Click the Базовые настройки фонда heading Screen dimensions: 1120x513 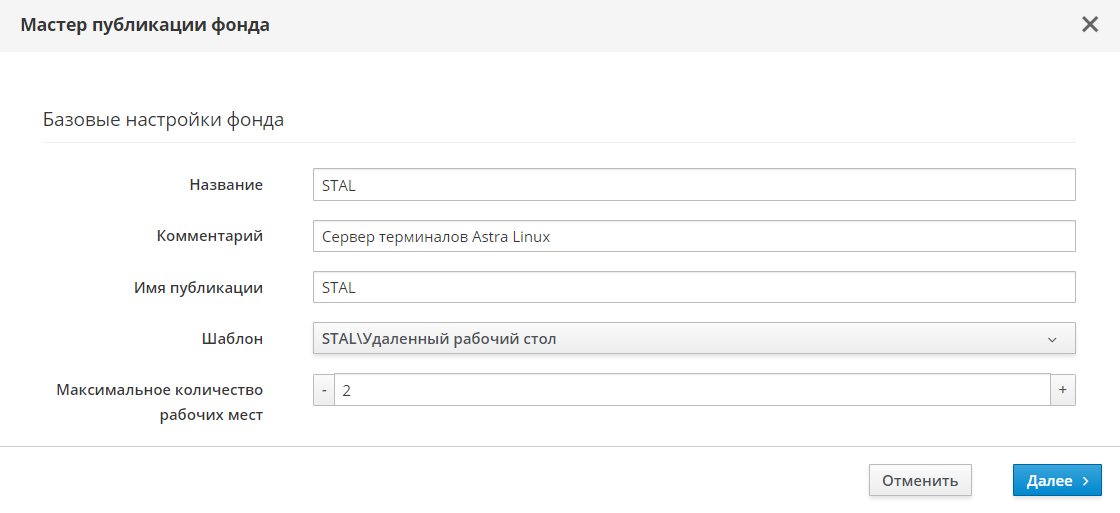[x=163, y=120]
